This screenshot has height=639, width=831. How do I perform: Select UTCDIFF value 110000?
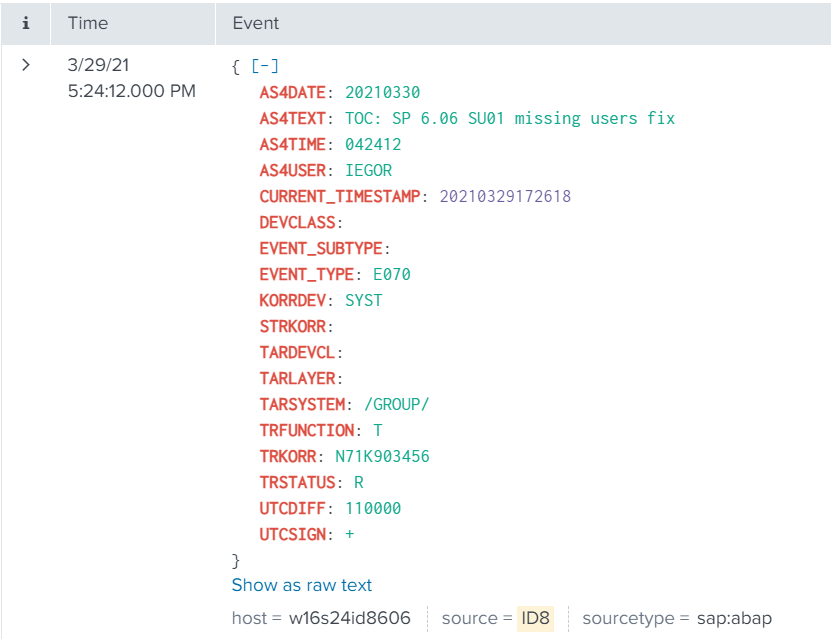(373, 508)
